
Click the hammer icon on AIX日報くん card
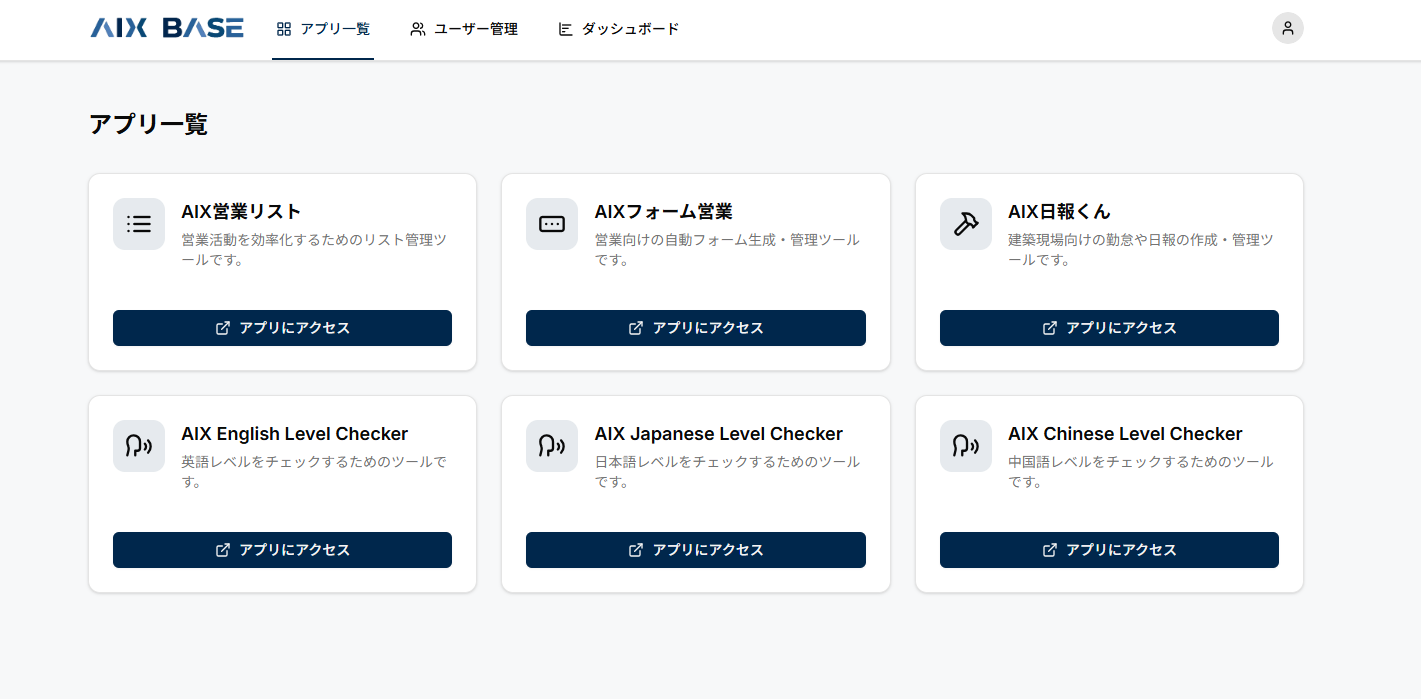[965, 224]
